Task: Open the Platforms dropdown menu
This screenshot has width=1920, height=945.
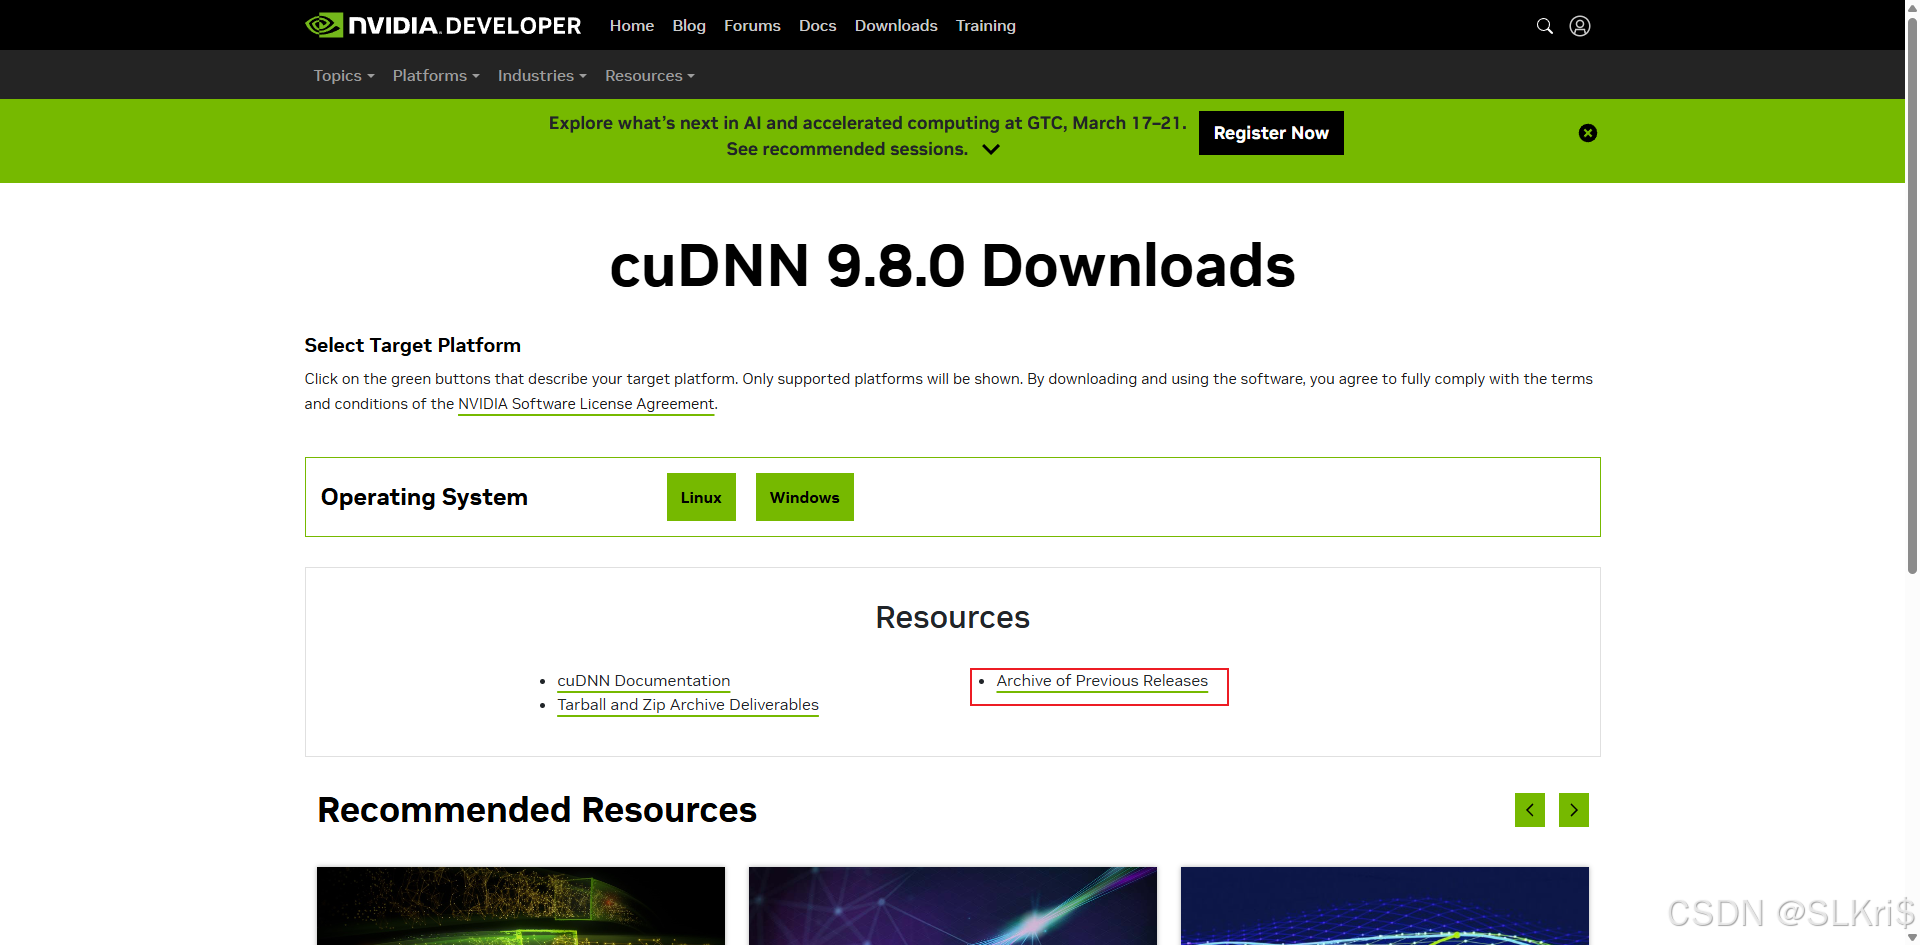Action: point(436,75)
